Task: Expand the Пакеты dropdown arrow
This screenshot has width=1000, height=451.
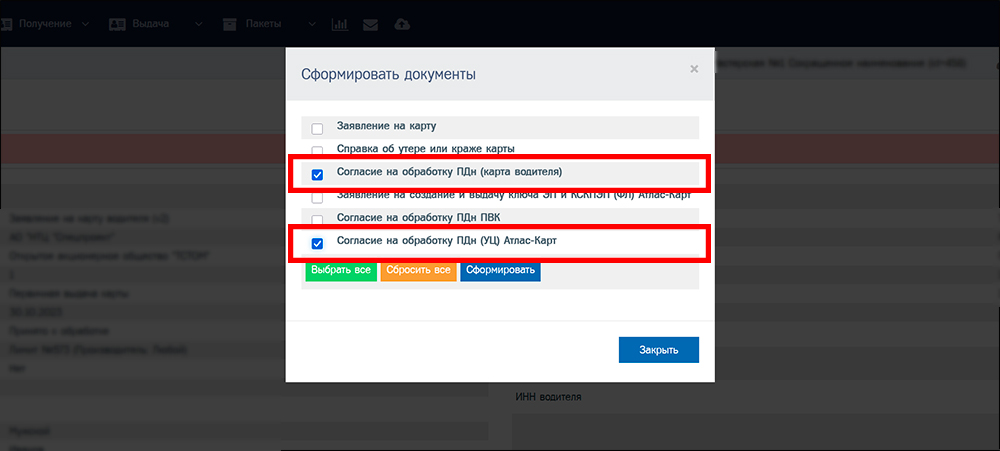Action: (312, 23)
